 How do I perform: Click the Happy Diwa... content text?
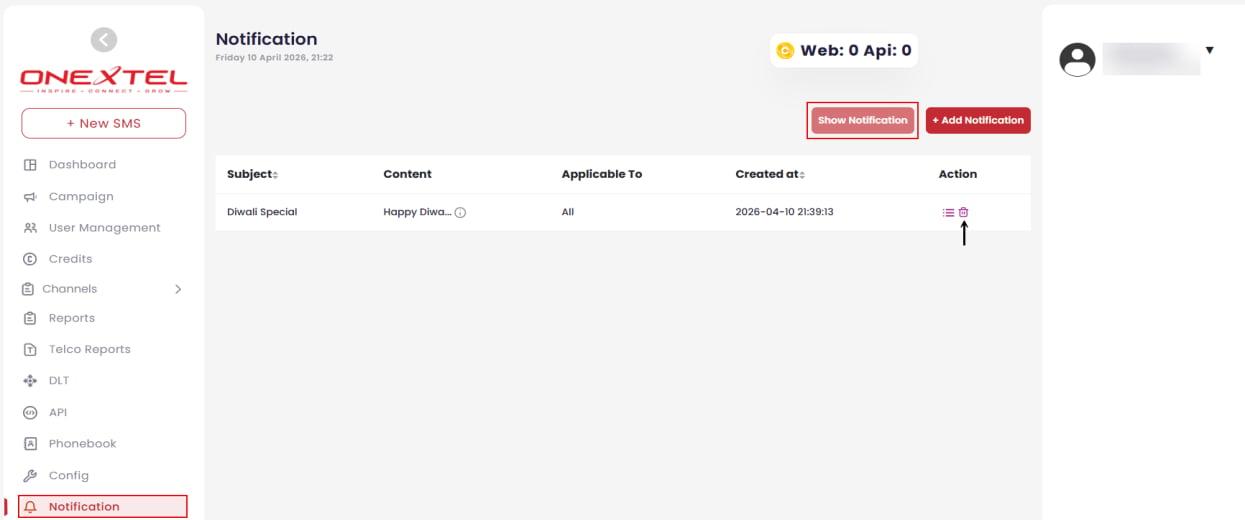[417, 212]
